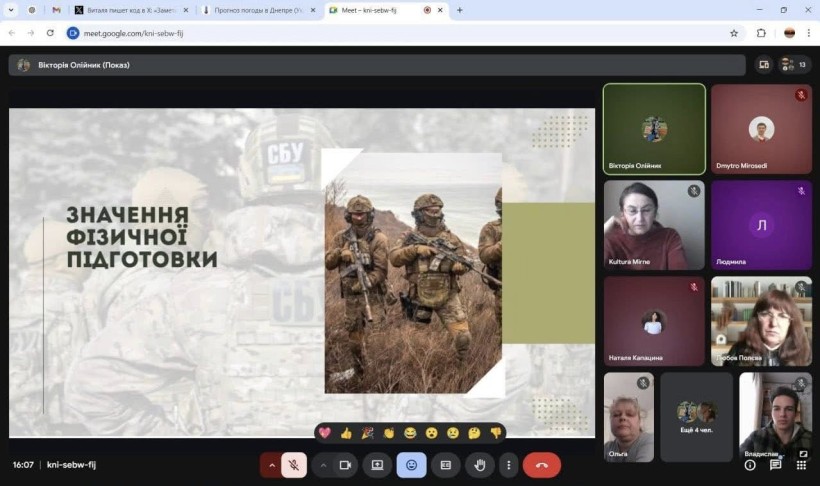The height and width of the screenshot is (486, 820).
Task: Select Kultura Mirne video tile
Action: (x=654, y=225)
